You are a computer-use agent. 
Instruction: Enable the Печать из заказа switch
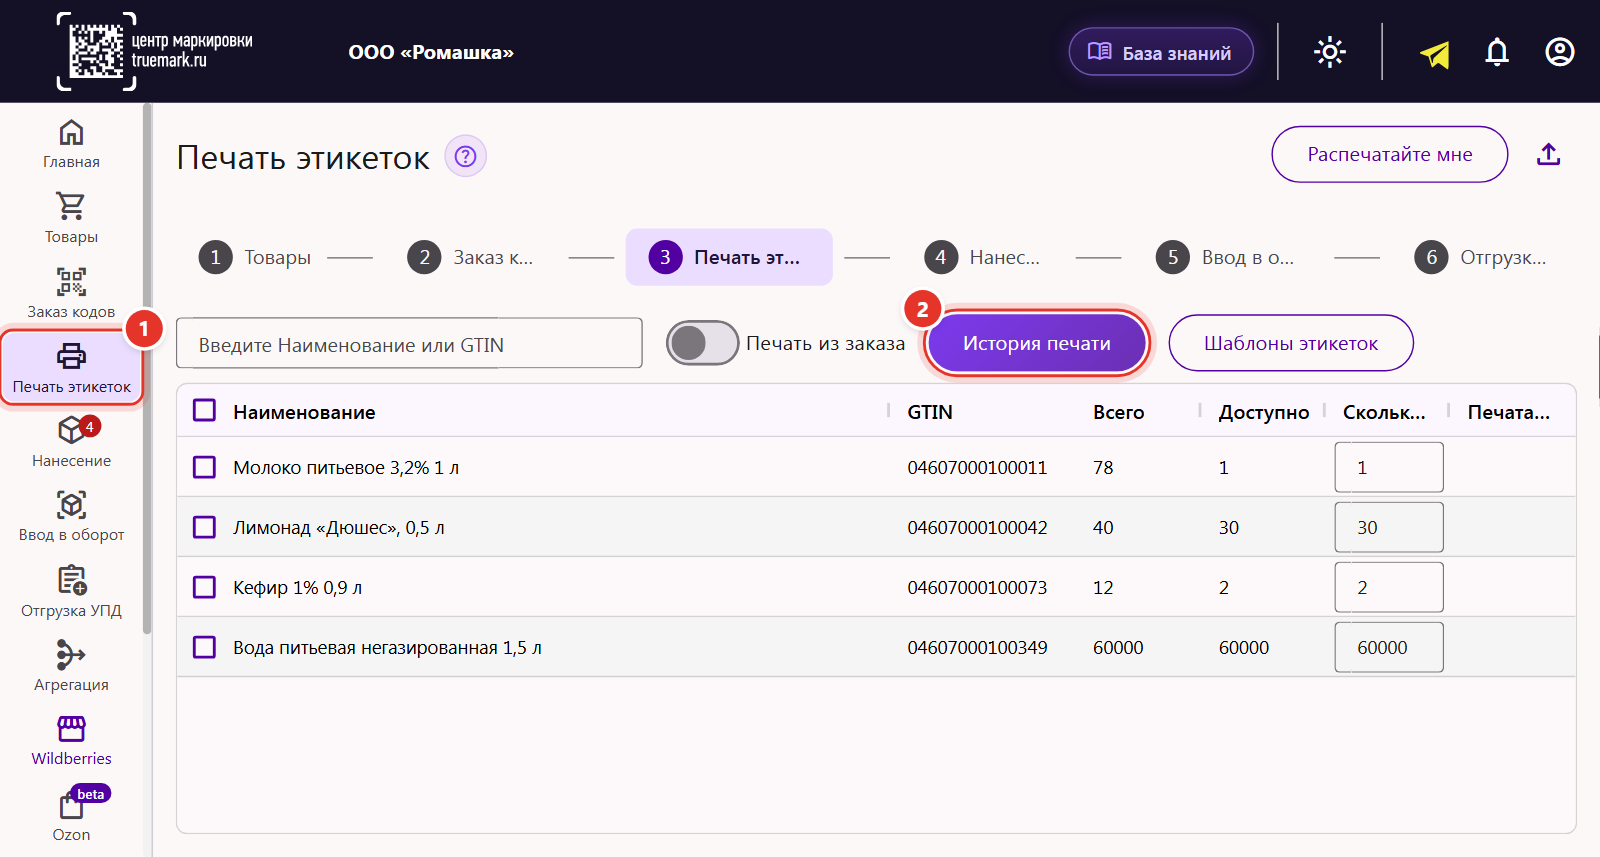(702, 343)
